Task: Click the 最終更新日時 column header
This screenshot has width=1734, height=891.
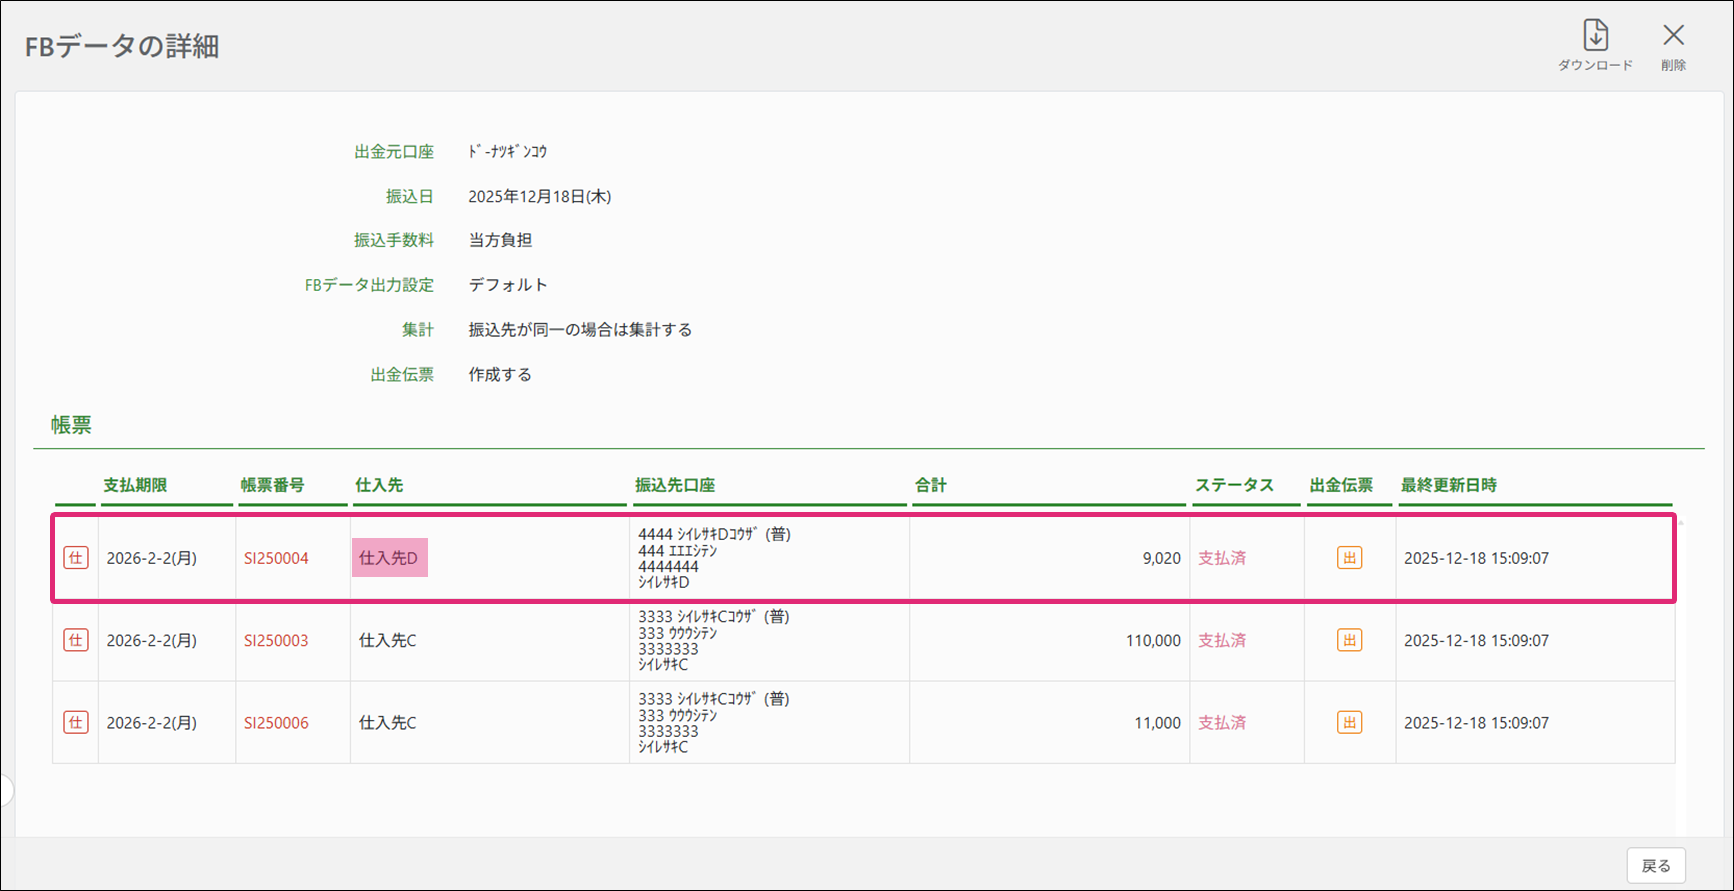Action: pos(1448,485)
